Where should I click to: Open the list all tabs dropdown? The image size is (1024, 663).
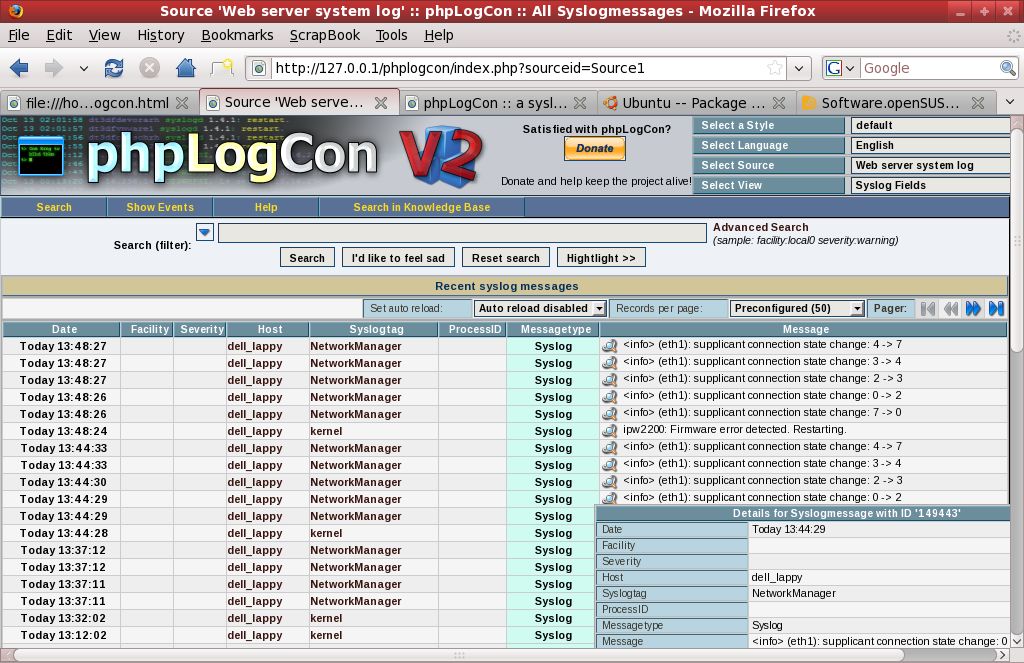pyautogui.click(x=1010, y=102)
